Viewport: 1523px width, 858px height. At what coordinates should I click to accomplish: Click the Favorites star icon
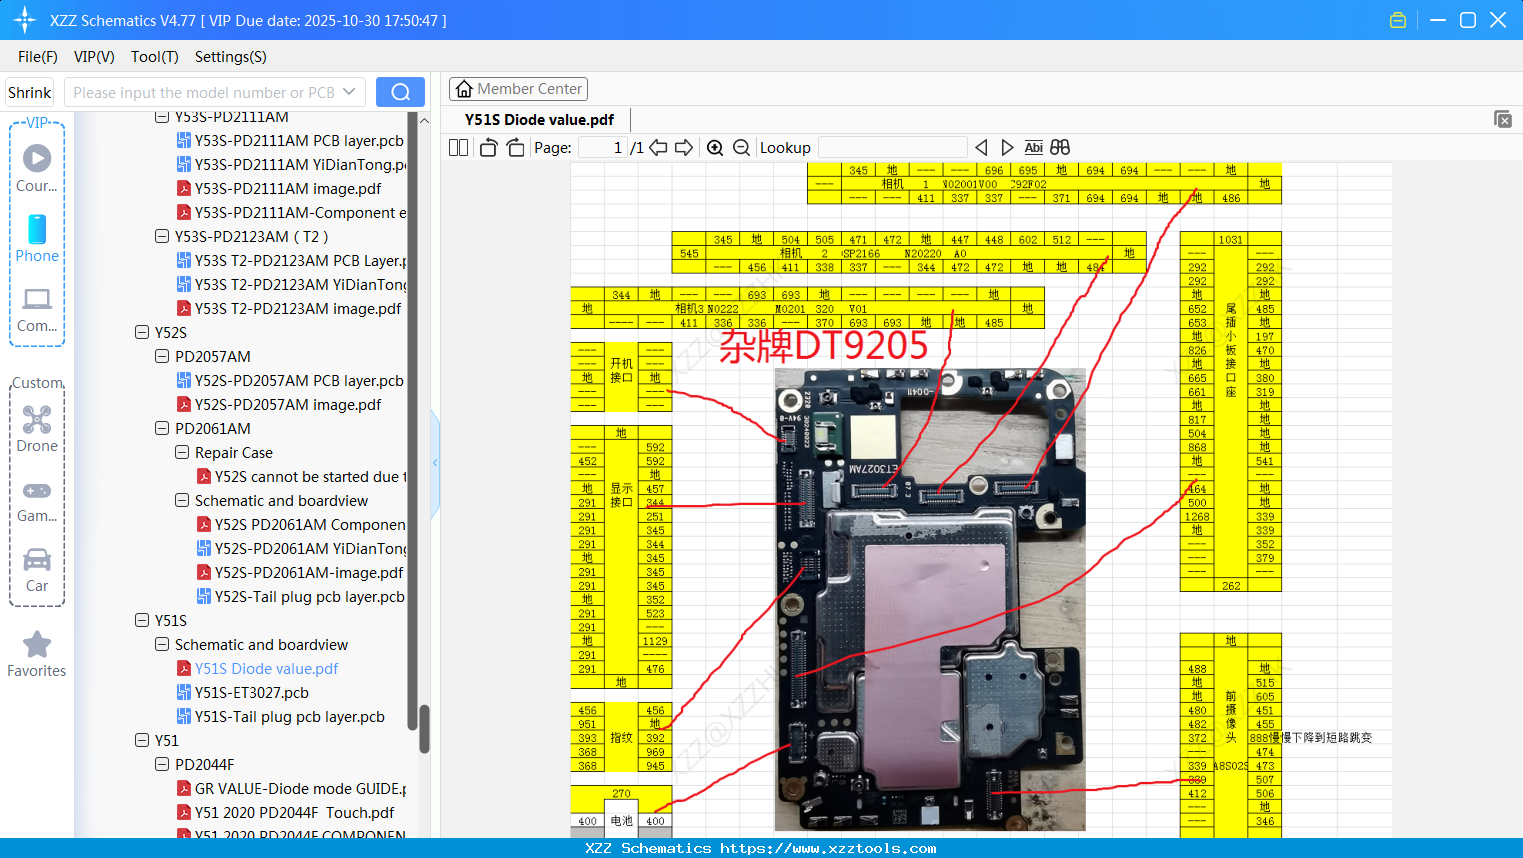click(36, 645)
